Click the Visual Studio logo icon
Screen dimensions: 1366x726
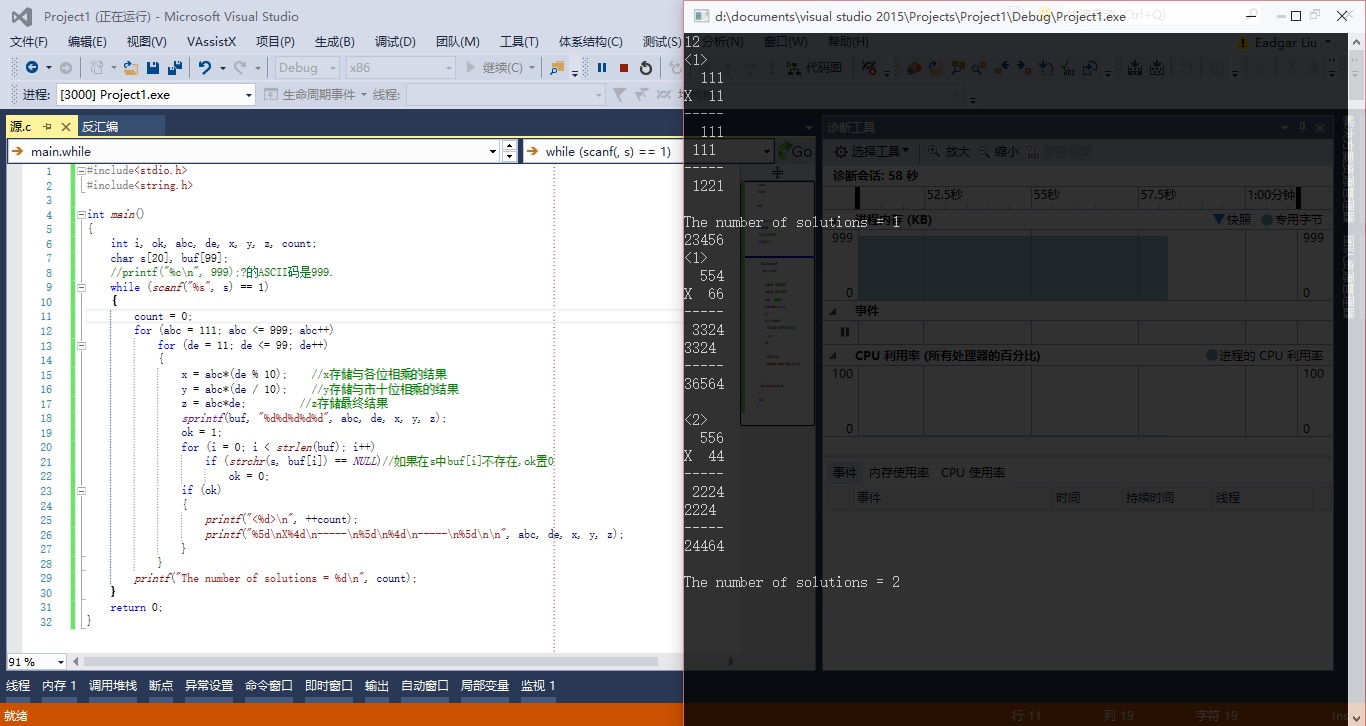tap(21, 17)
